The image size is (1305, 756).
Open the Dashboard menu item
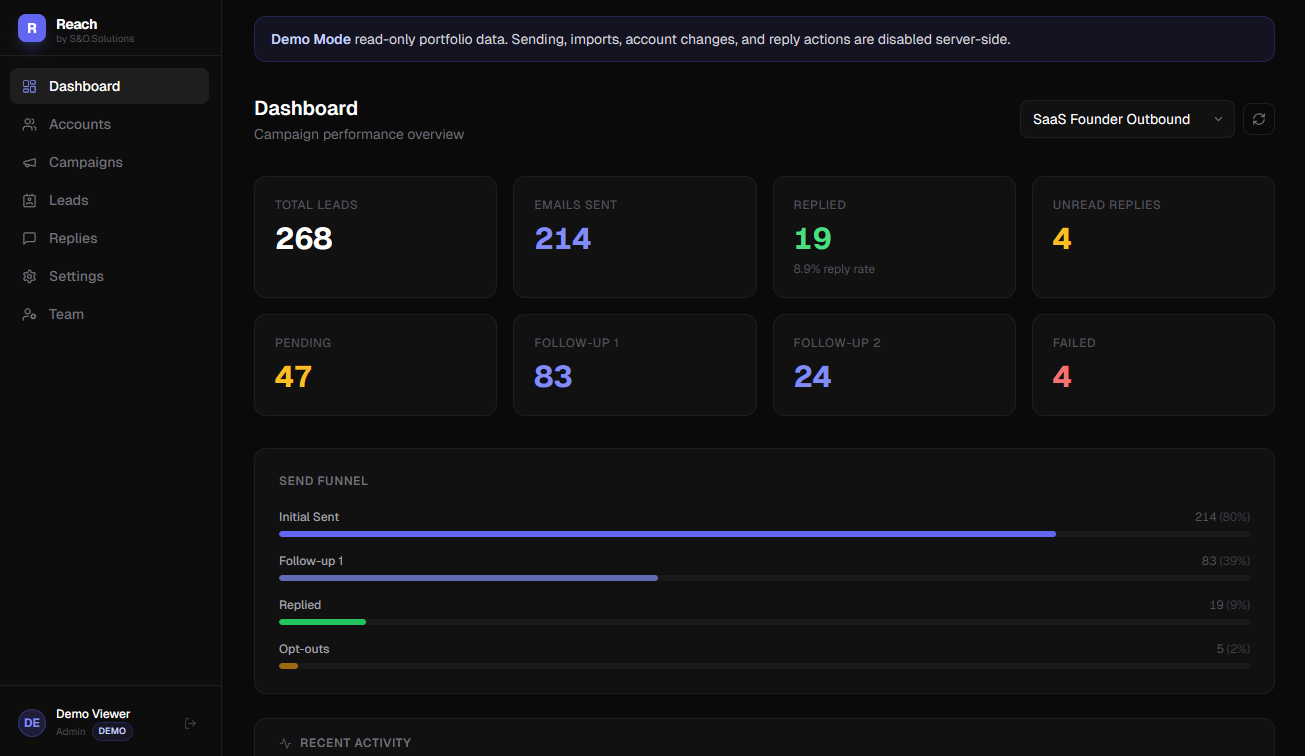[110, 86]
